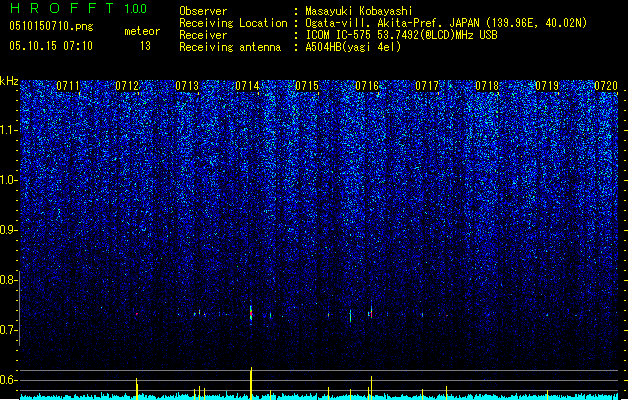Click the HROFFT 1.0.0 title text
Screen dimensions: 629x400
pos(78,8)
